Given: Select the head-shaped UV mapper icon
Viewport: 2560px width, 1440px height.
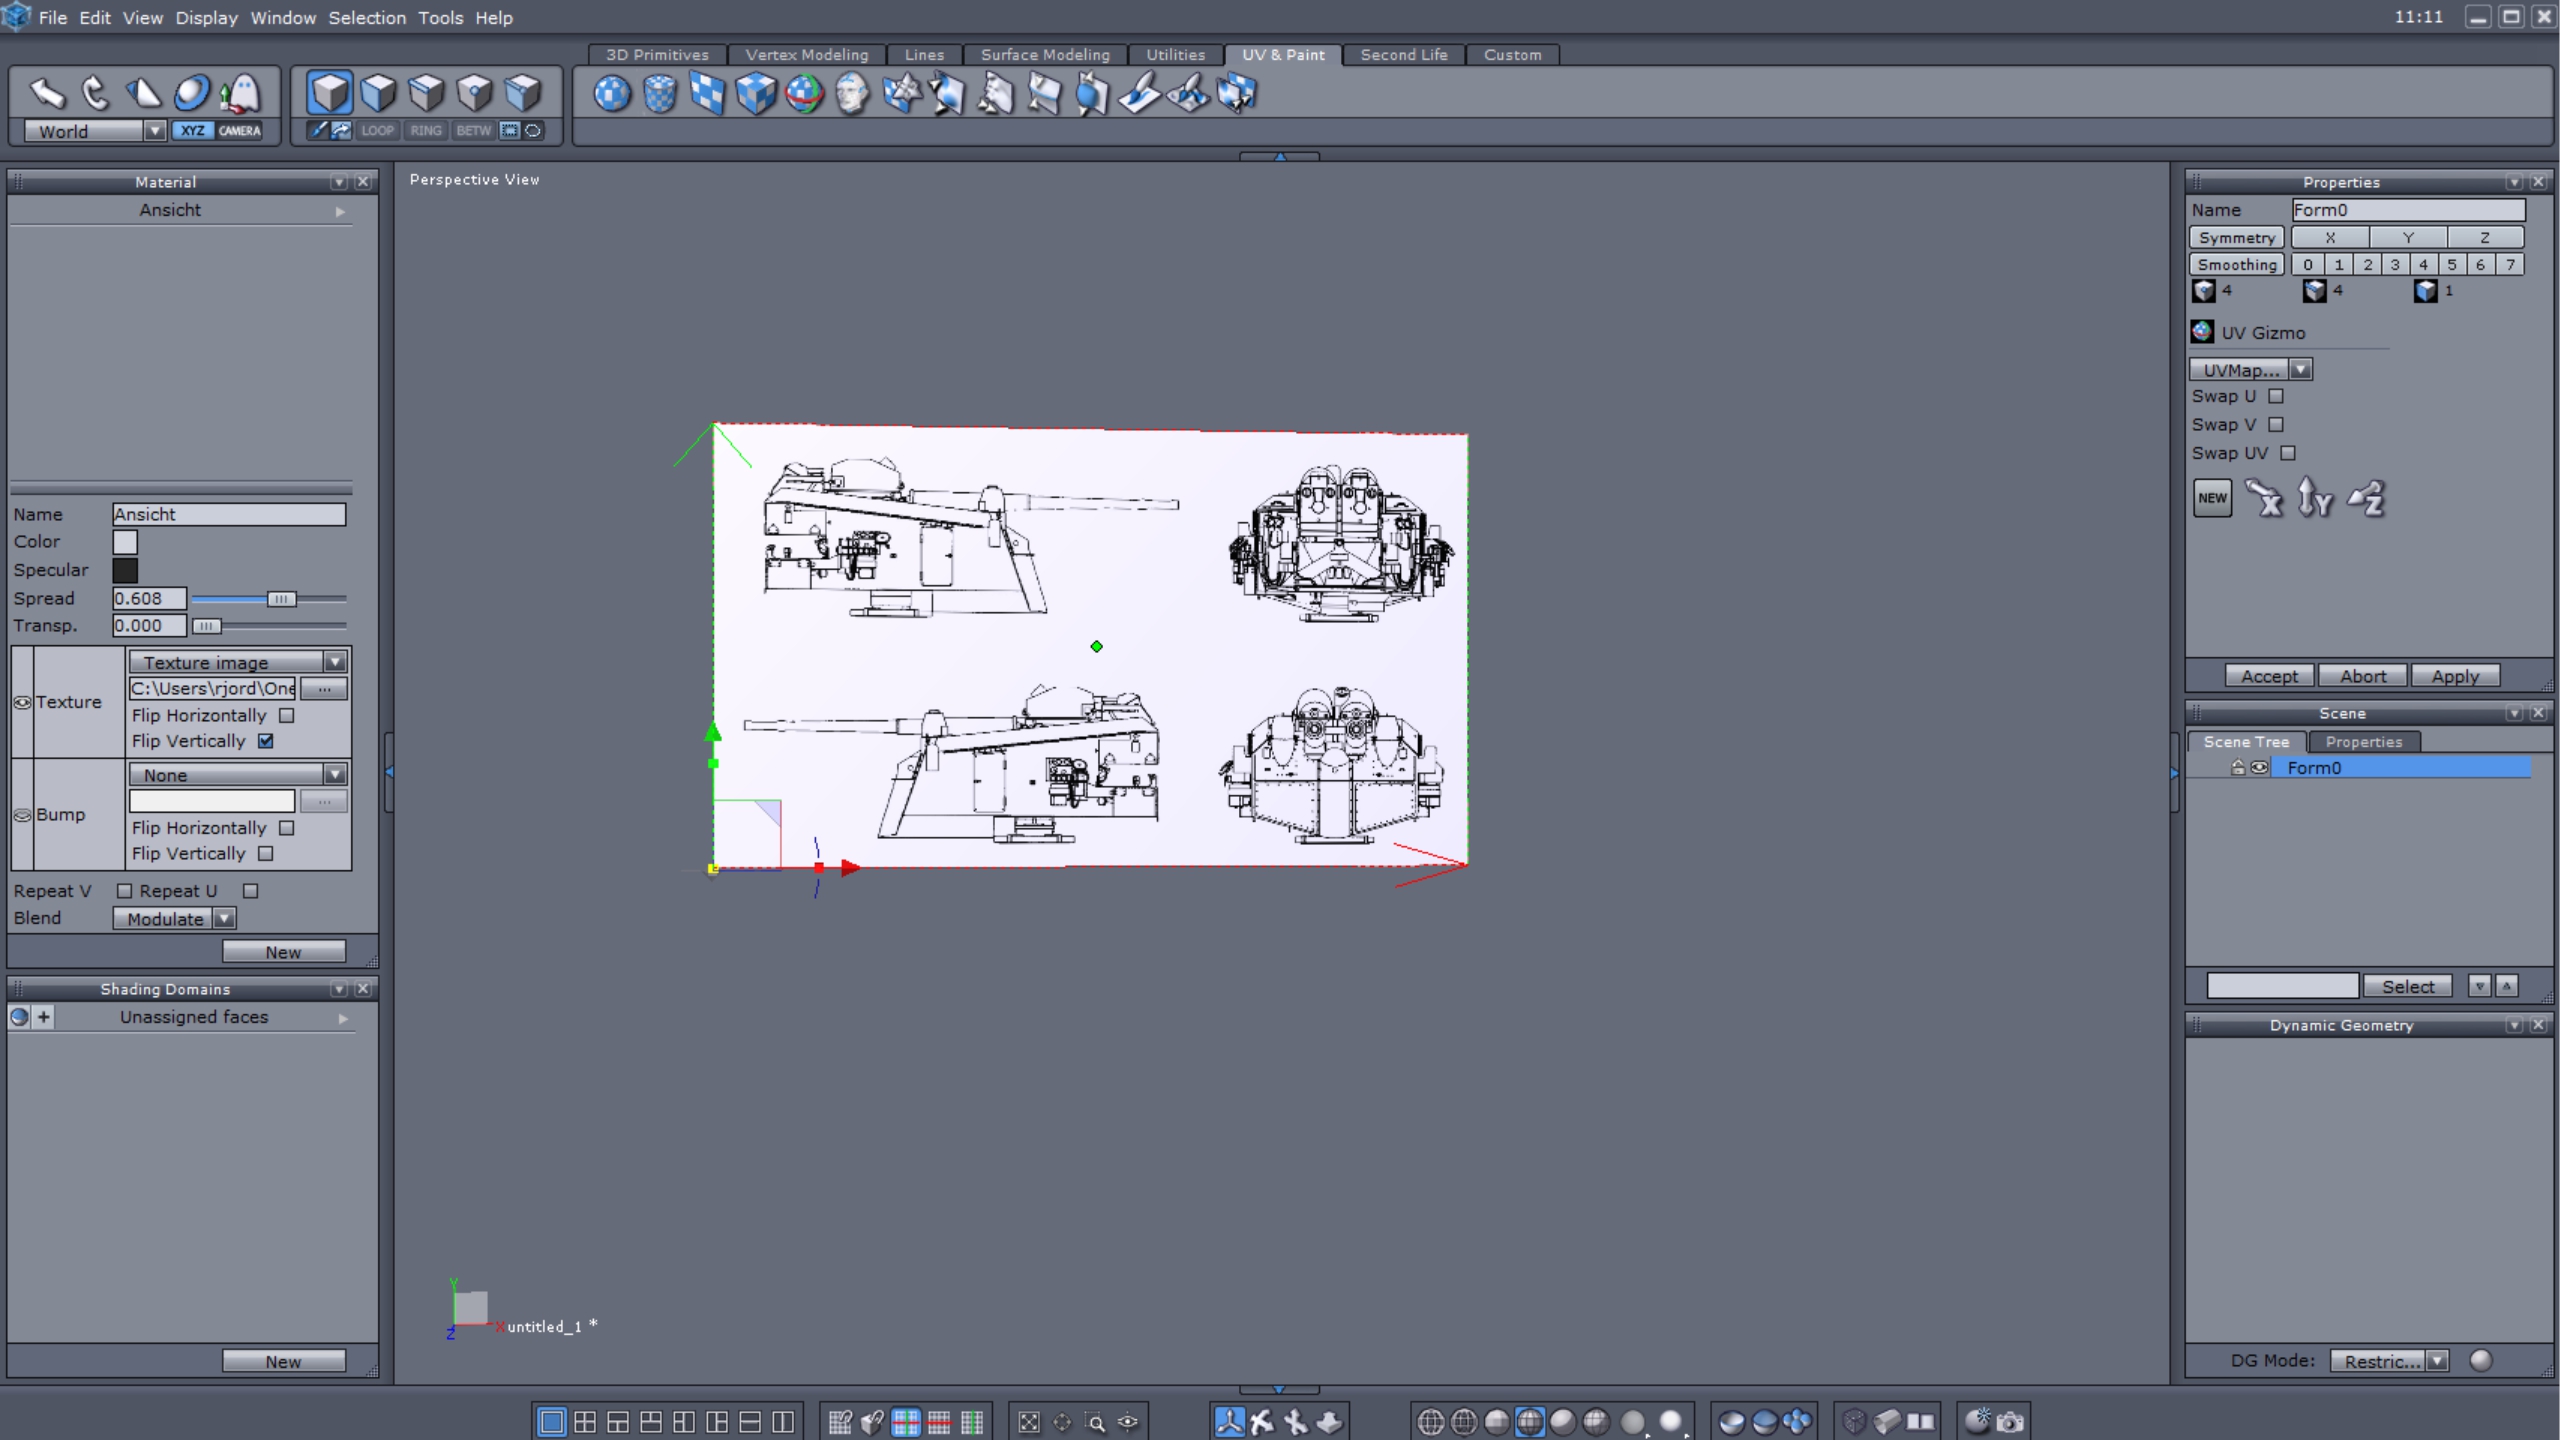Looking at the screenshot, I should click(x=852, y=94).
